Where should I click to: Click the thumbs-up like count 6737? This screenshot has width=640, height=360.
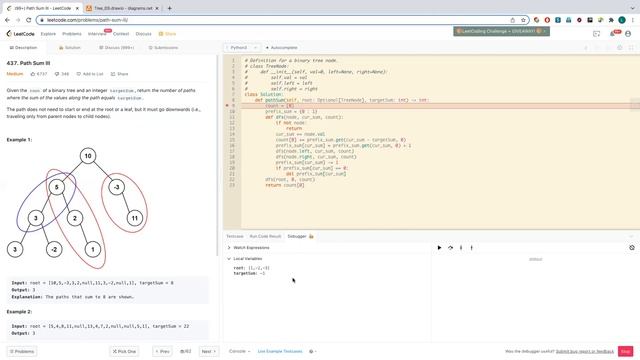coord(39,74)
